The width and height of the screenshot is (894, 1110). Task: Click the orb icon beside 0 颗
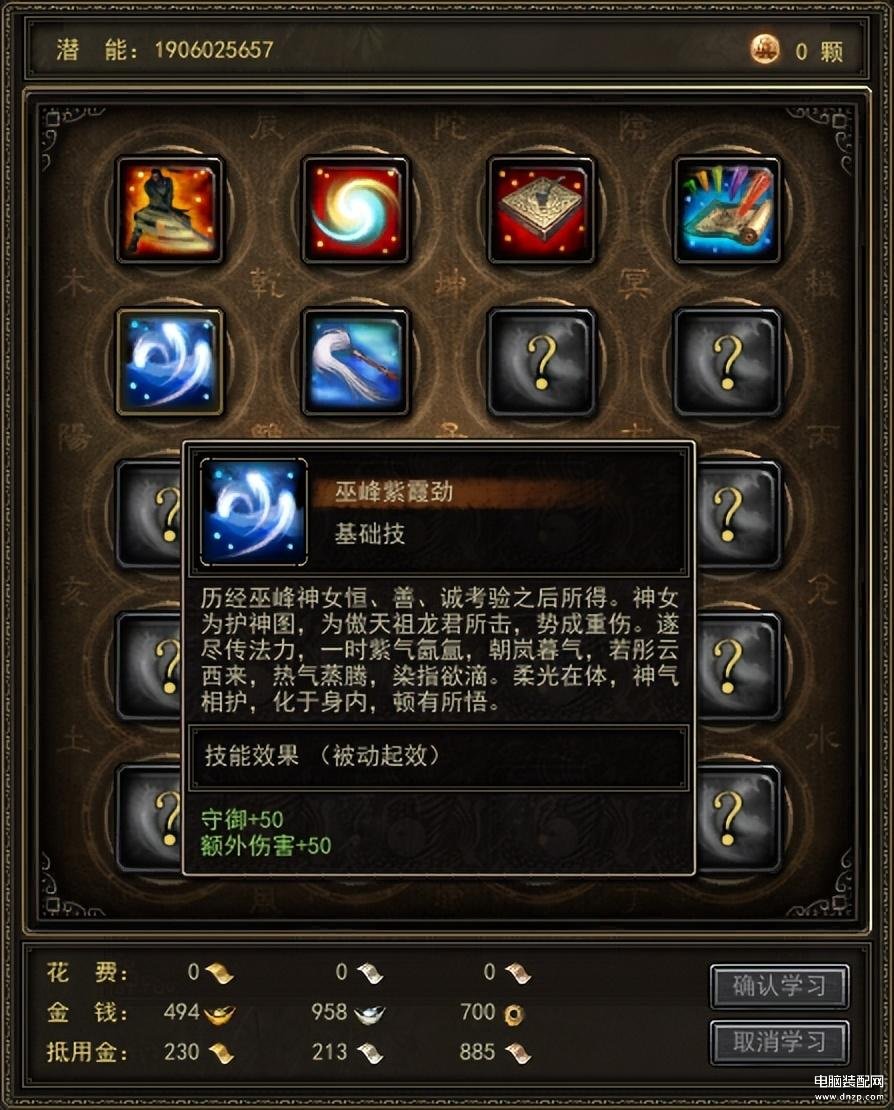click(x=765, y=50)
